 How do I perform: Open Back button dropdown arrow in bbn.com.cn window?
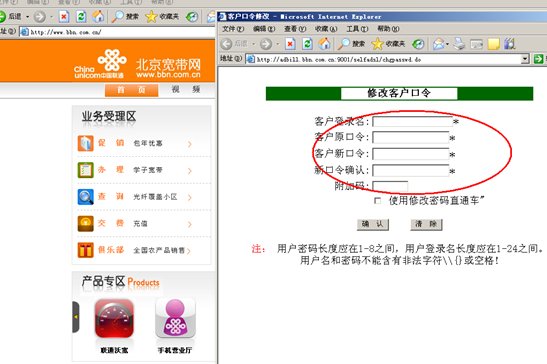[28, 16]
